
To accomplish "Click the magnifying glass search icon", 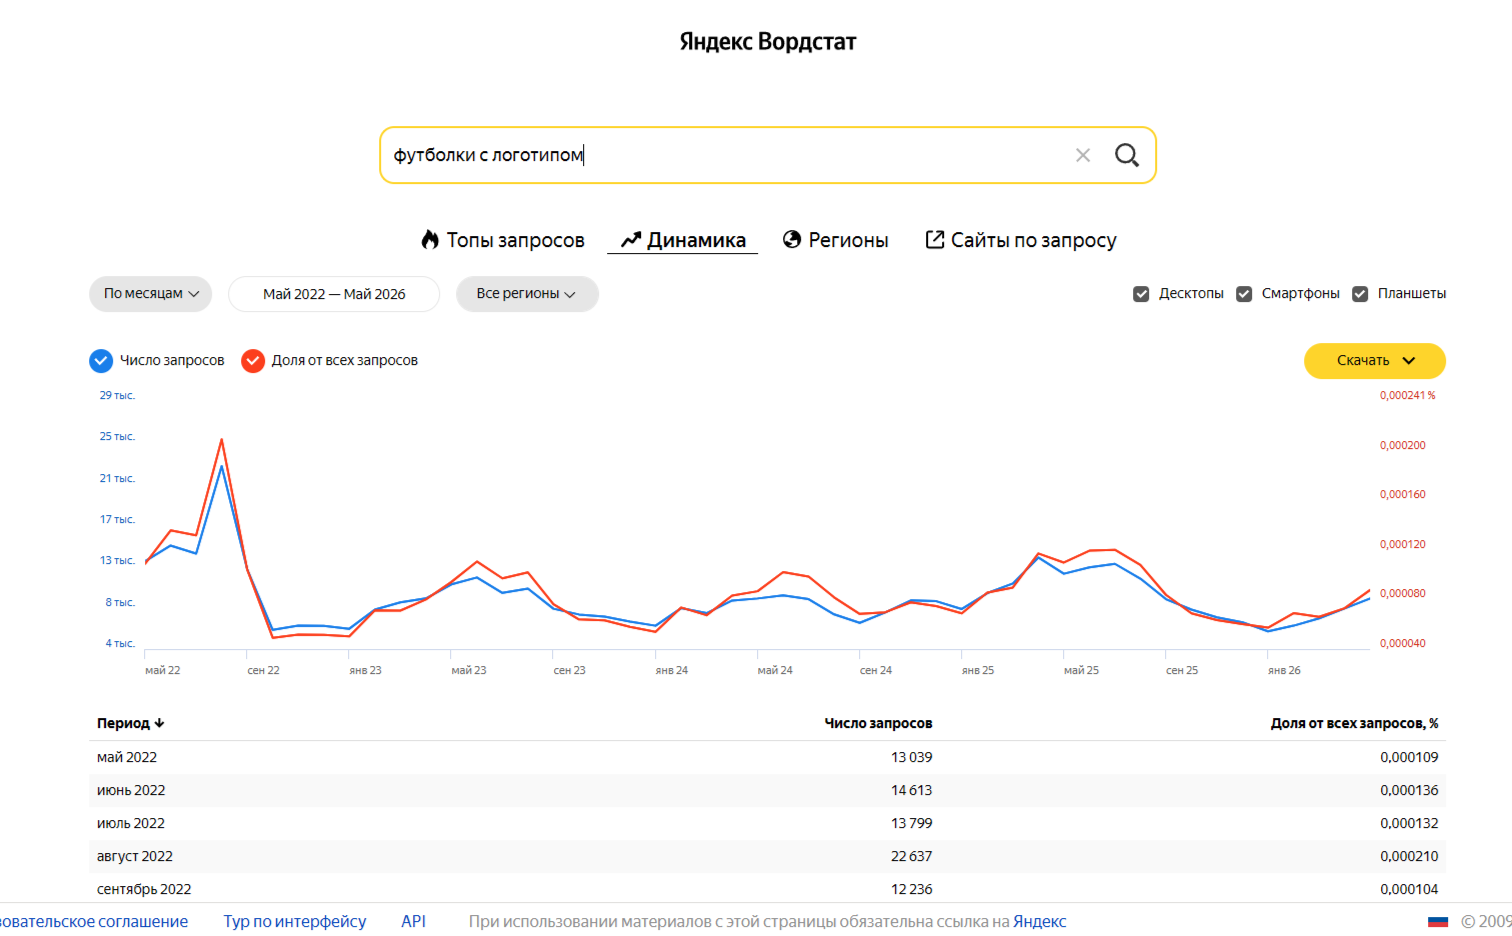I will (1127, 155).
